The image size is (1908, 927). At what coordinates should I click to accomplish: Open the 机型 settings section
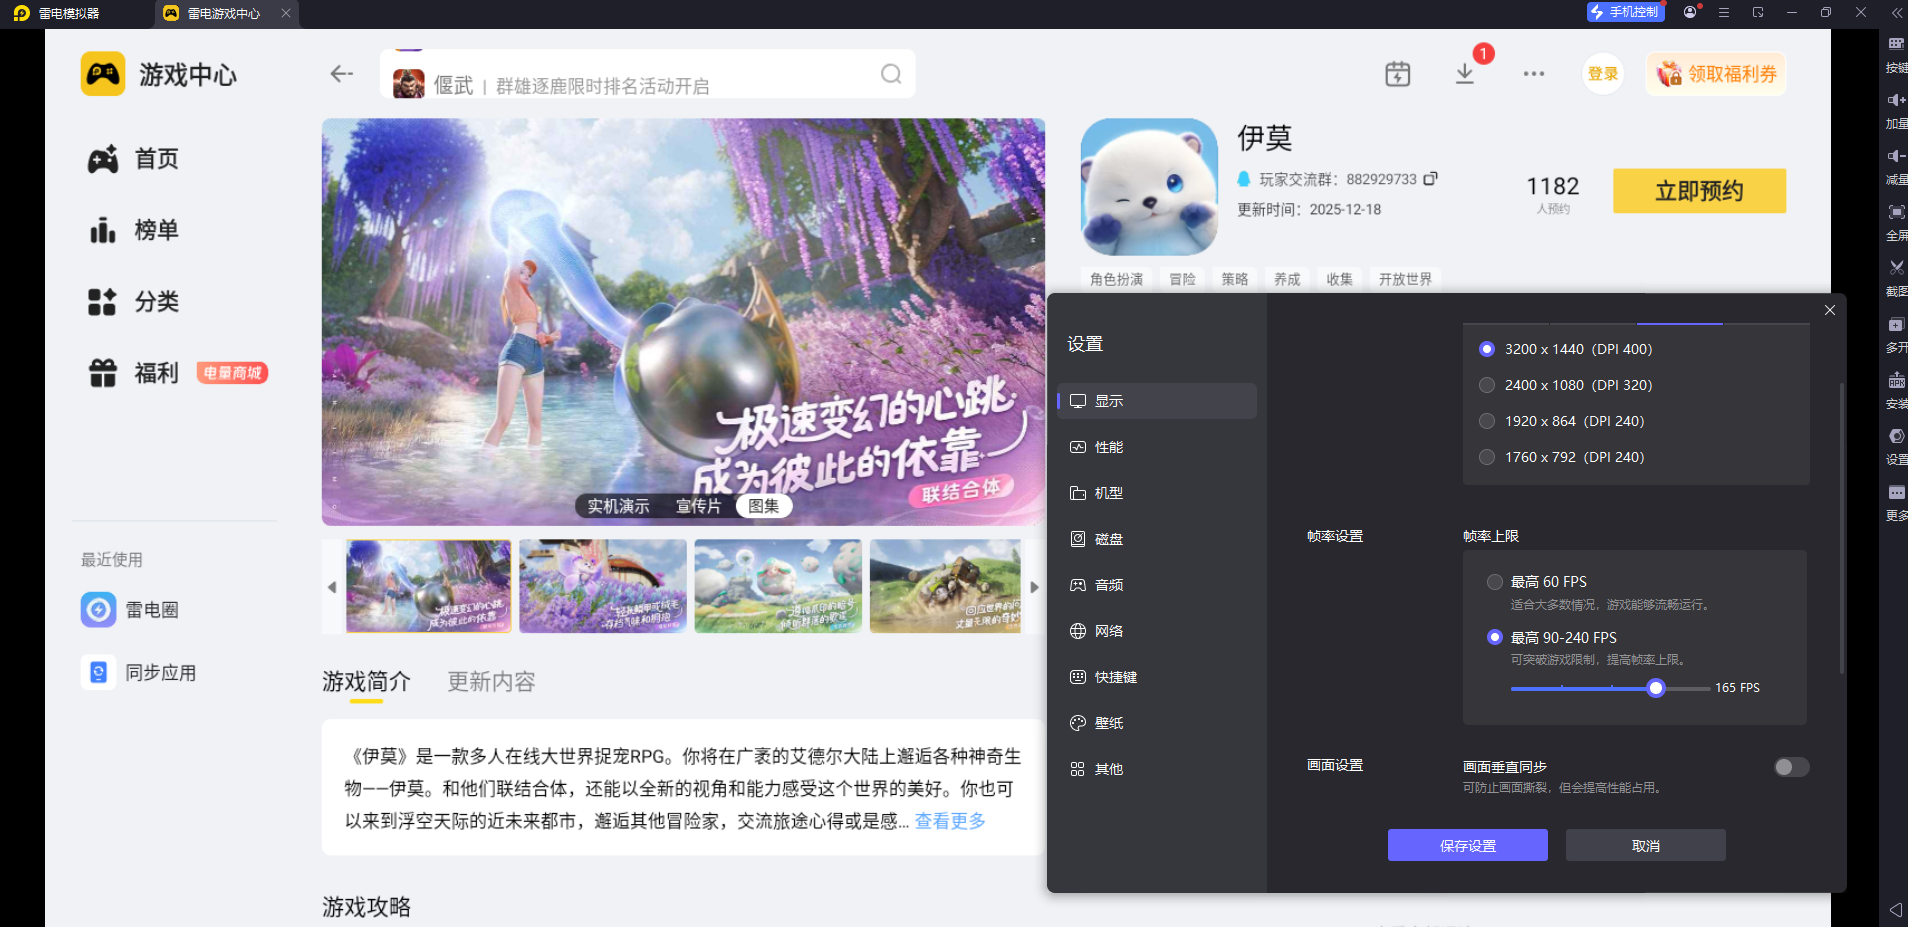pyautogui.click(x=1157, y=493)
